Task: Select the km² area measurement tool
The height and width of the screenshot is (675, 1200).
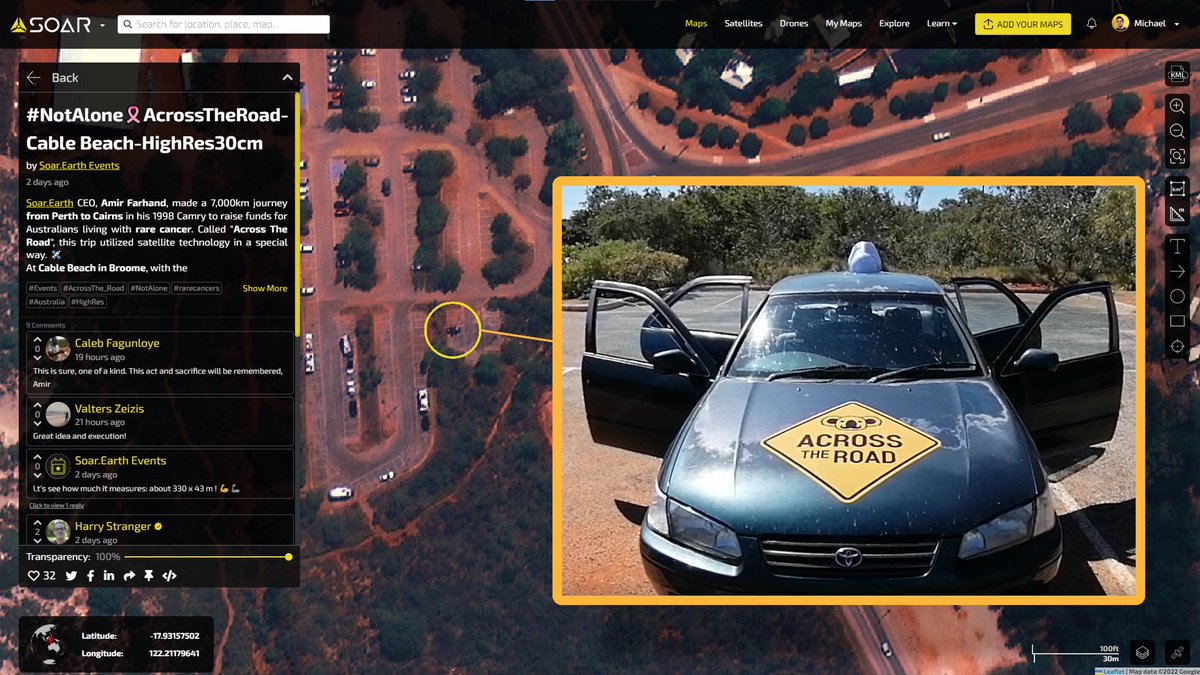Action: coord(1177,189)
